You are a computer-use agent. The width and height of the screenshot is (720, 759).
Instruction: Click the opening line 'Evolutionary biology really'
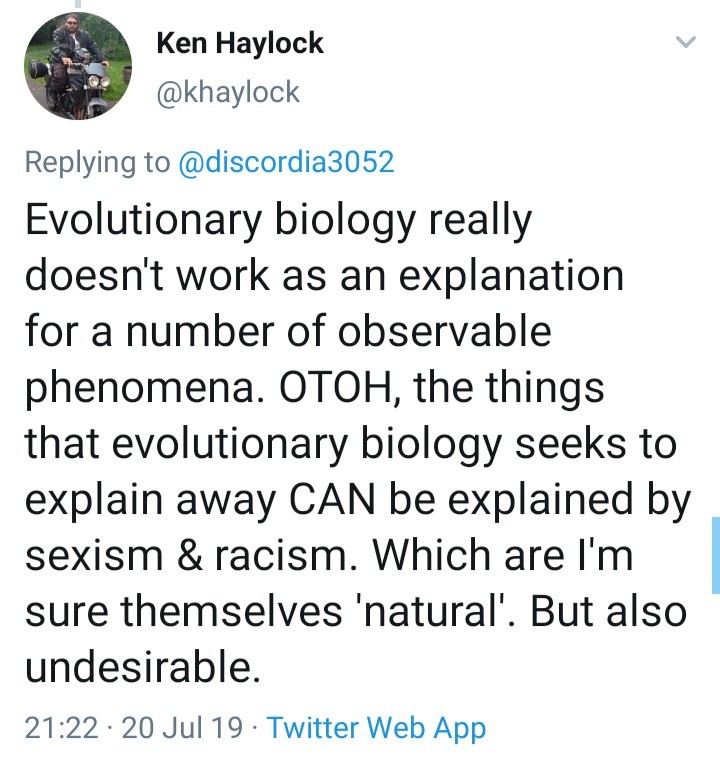278,222
